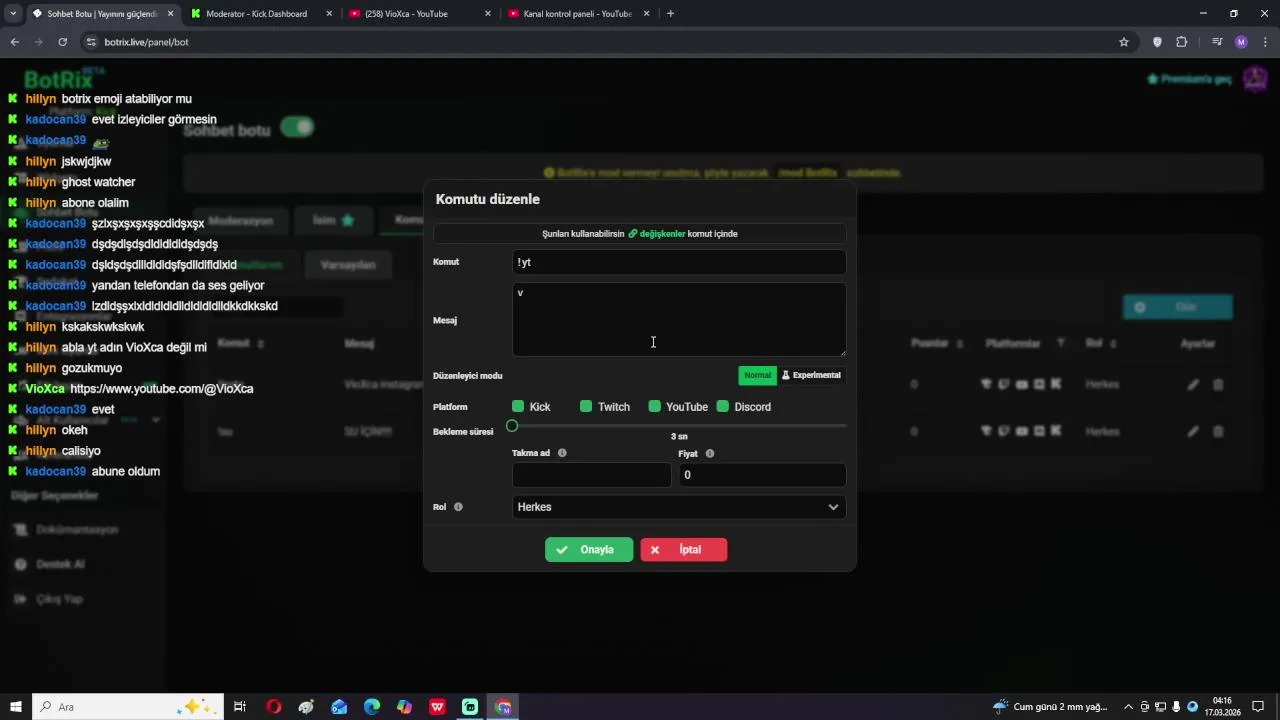Go back in the browser
This screenshot has width=1280, height=720.
coord(14,42)
